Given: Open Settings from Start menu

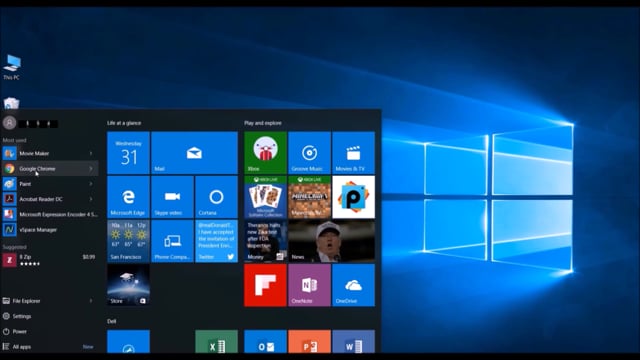Looking at the screenshot, I should pyautogui.click(x=50, y=316).
